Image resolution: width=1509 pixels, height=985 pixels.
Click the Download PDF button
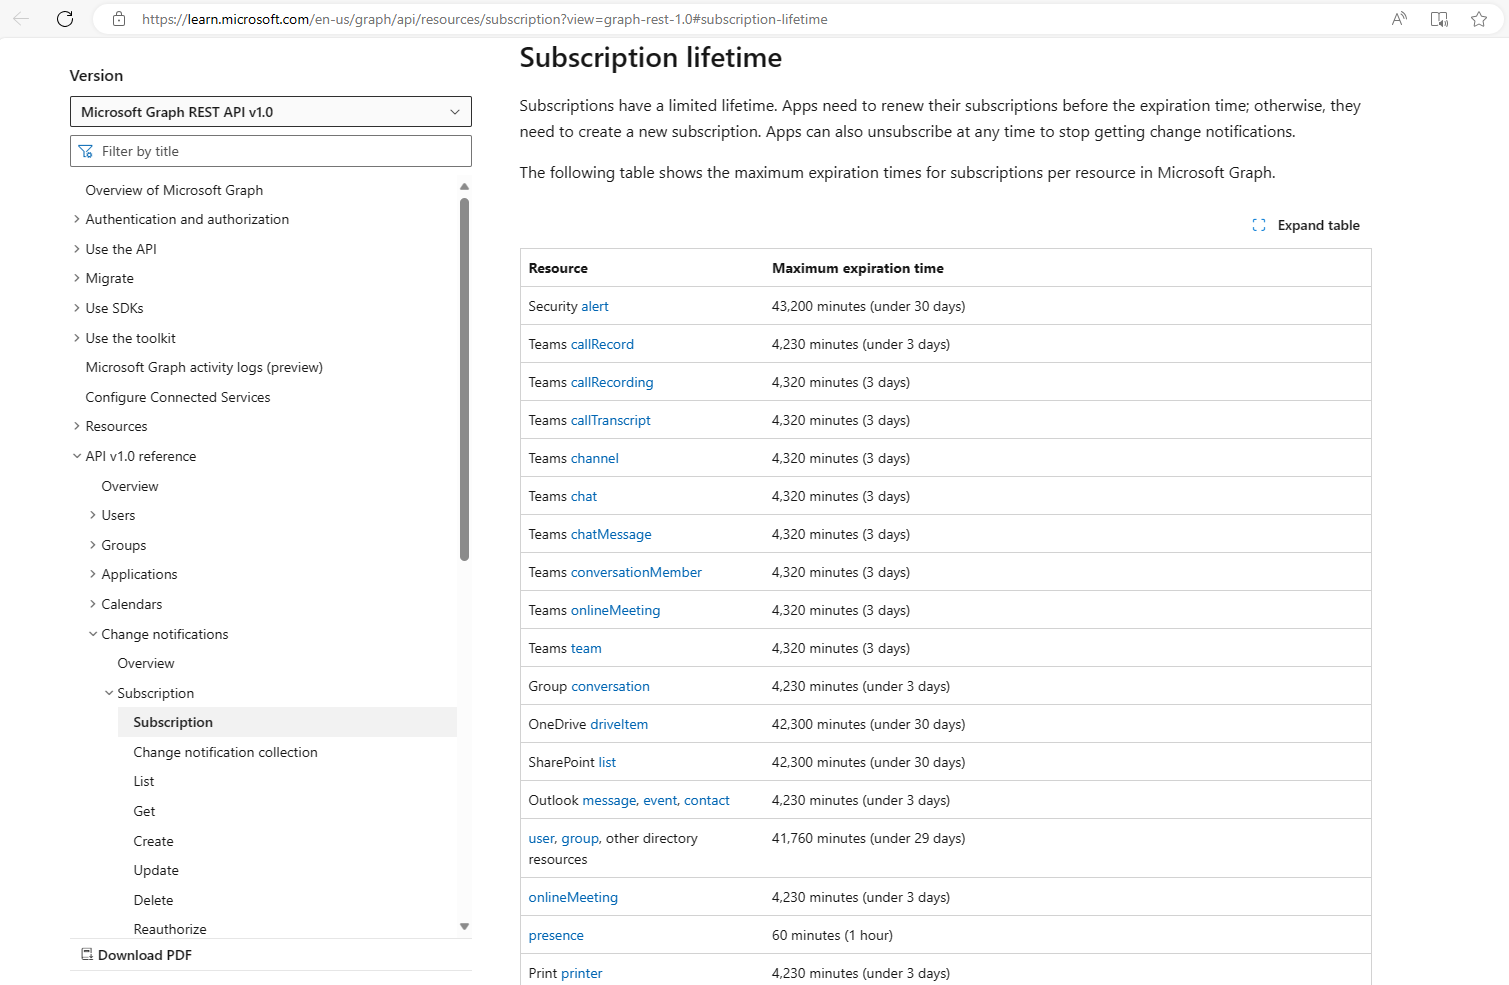click(136, 955)
